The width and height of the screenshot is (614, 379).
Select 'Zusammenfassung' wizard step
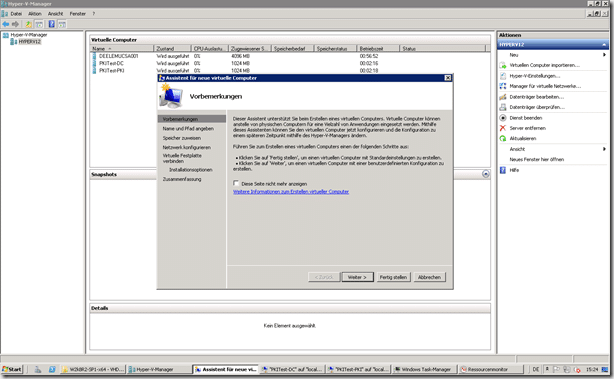click(182, 179)
